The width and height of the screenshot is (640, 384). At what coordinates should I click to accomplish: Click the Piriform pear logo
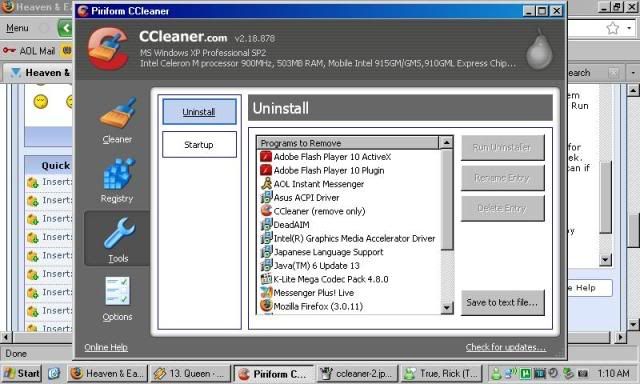coord(539,49)
